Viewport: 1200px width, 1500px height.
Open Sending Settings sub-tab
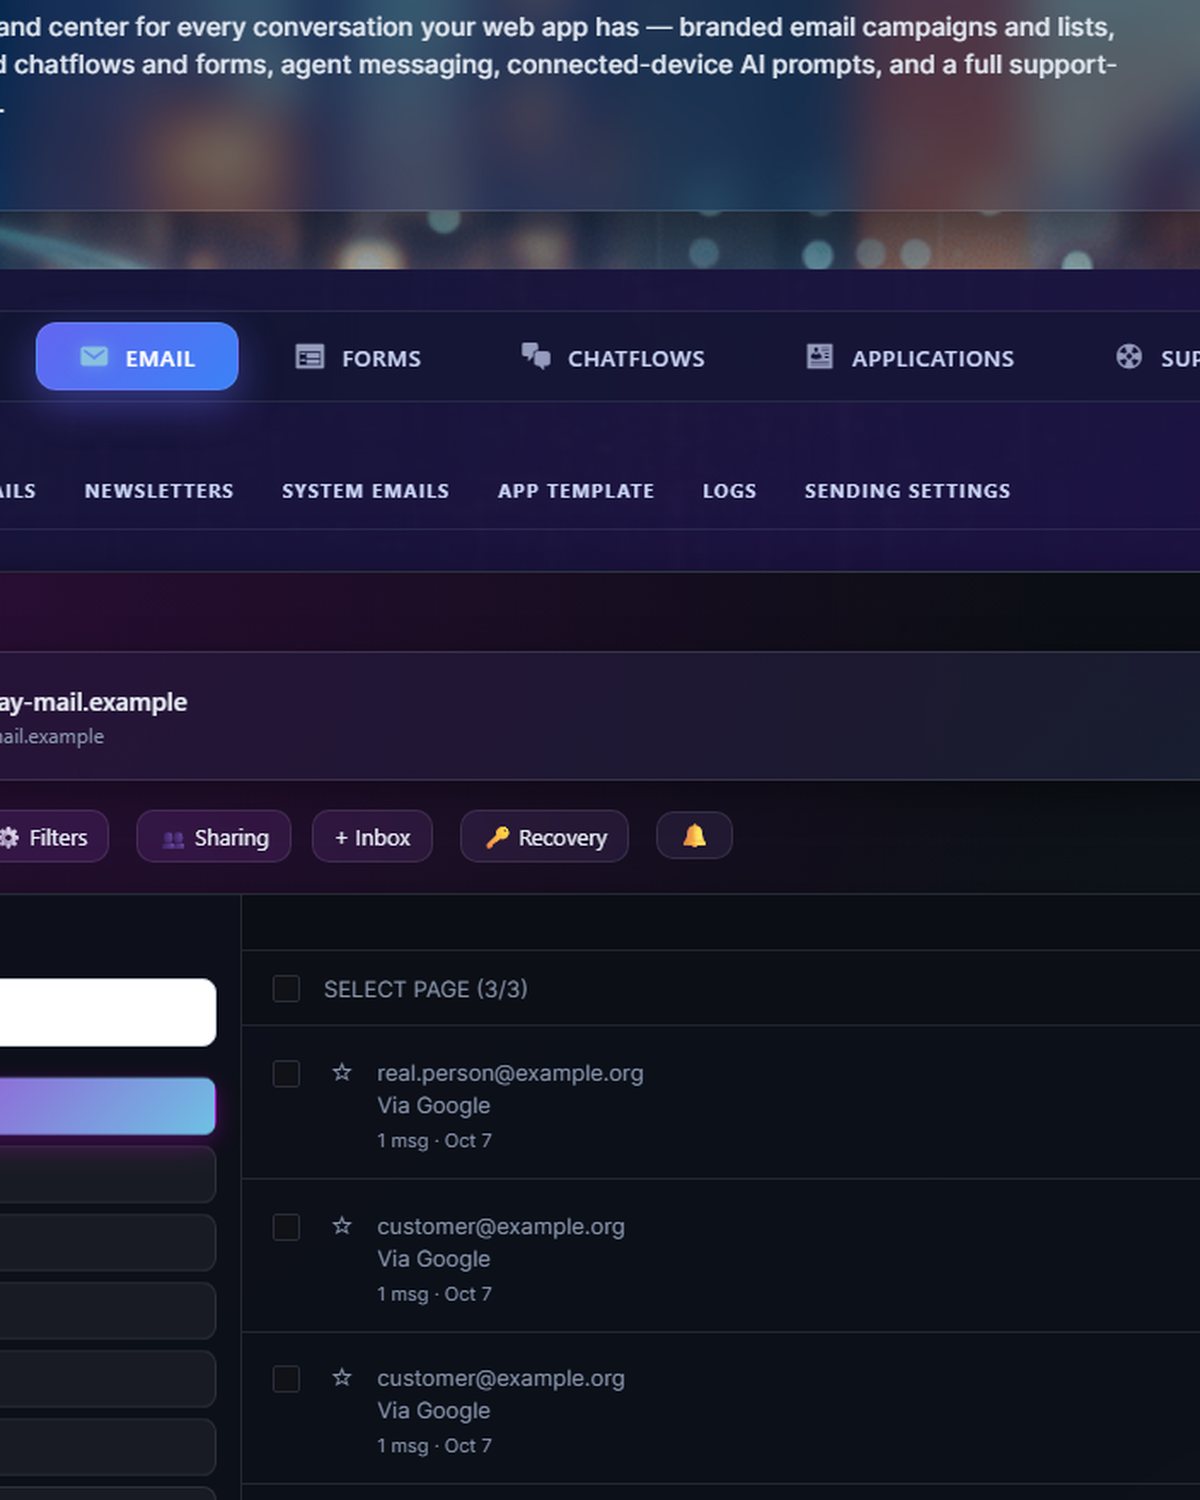[x=907, y=491]
